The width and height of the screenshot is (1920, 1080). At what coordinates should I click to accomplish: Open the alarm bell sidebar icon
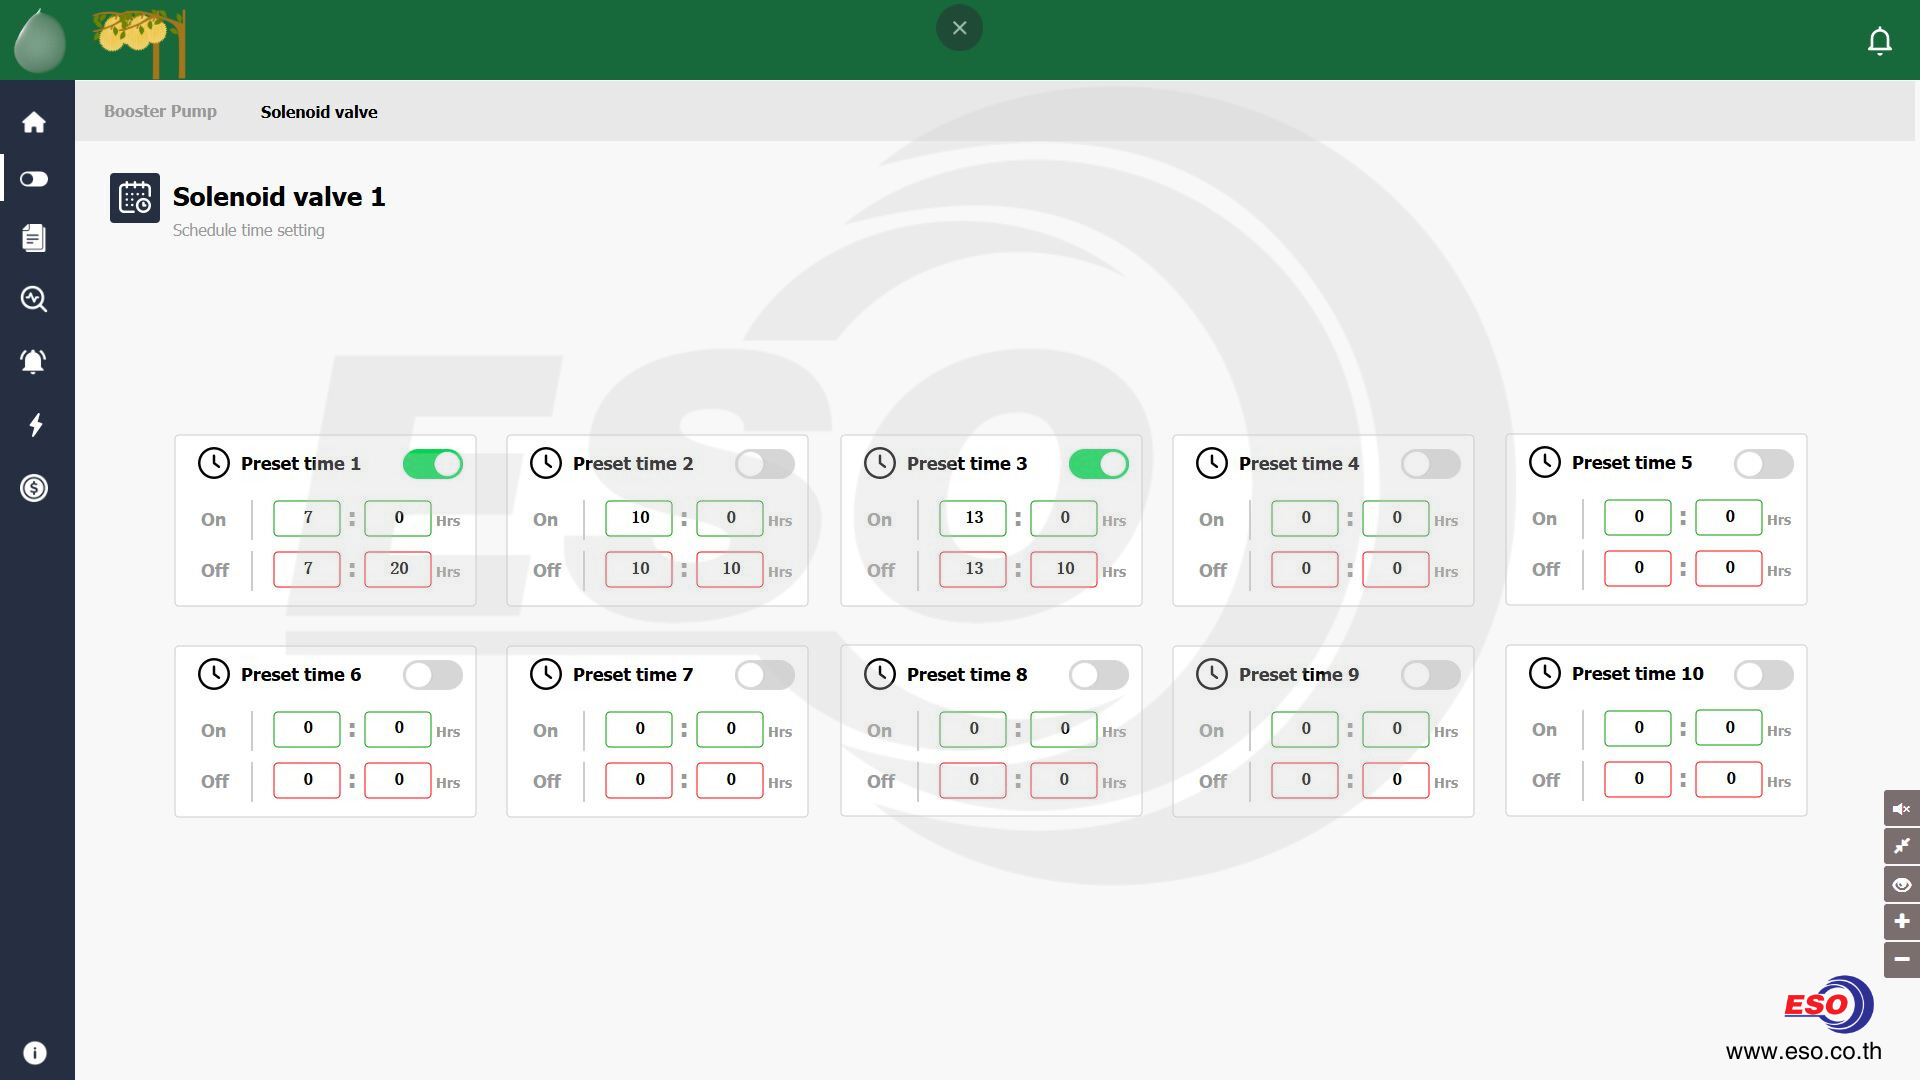click(x=34, y=361)
